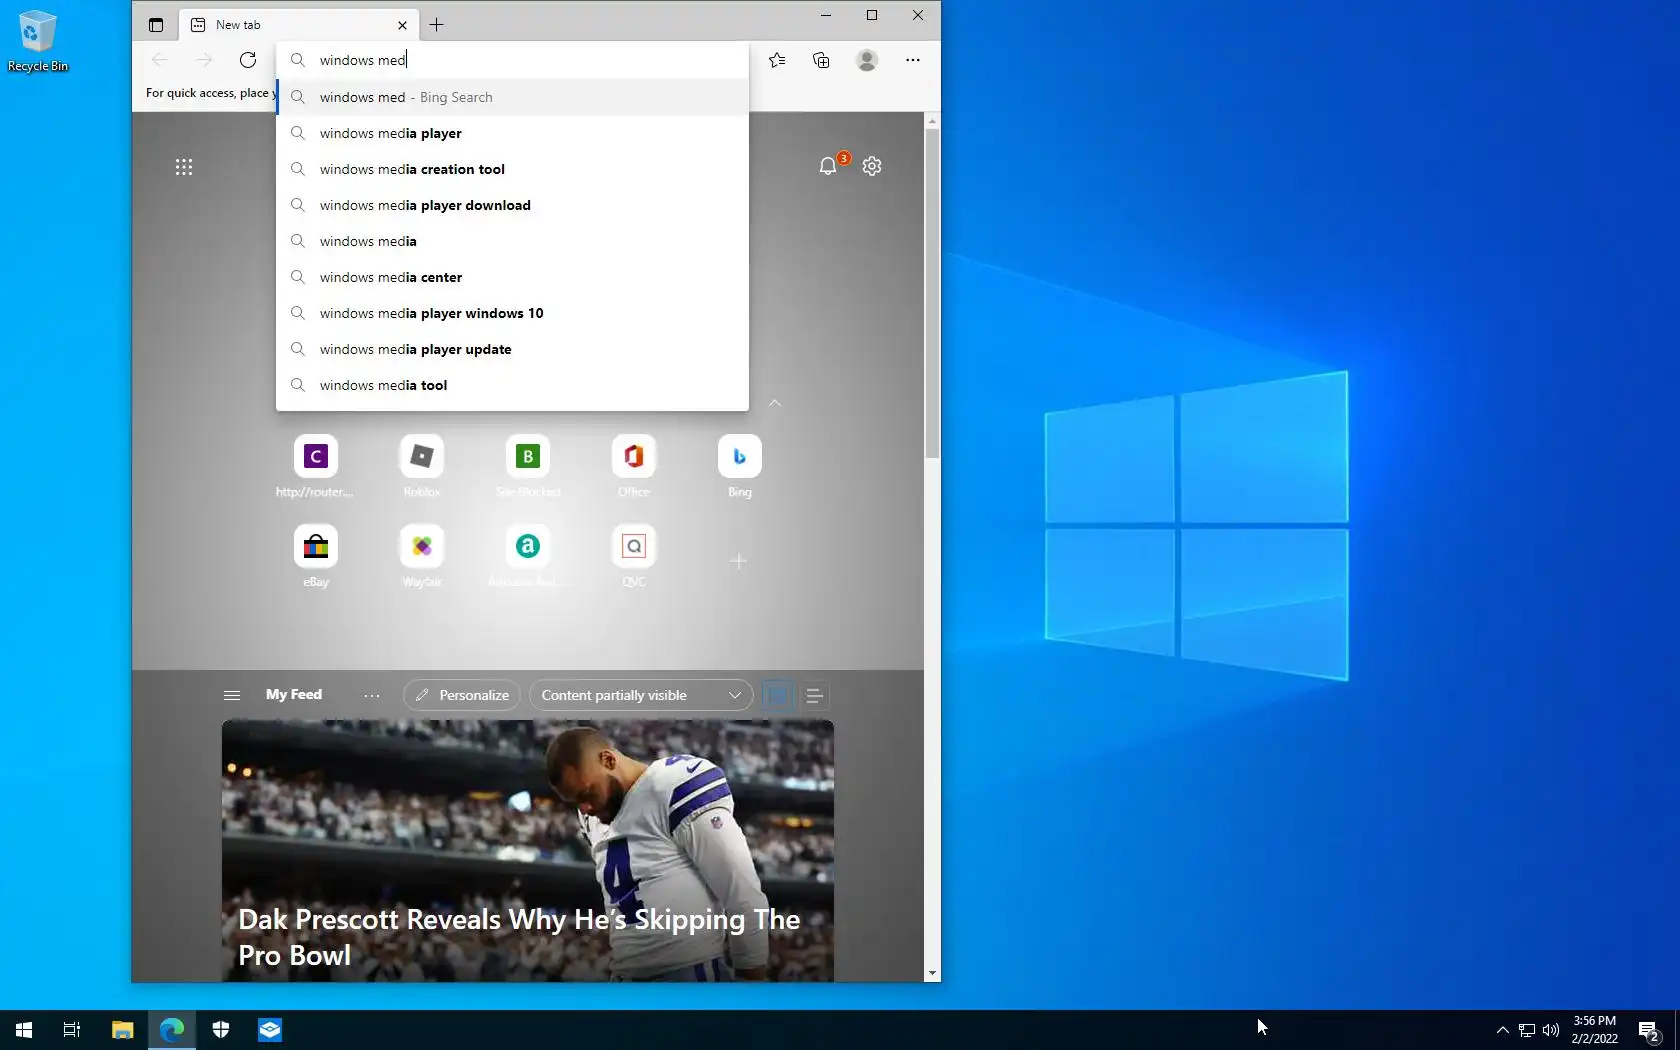Choose 'windows media player windows 10' suggestion
Image resolution: width=1680 pixels, height=1050 pixels.
512,313
